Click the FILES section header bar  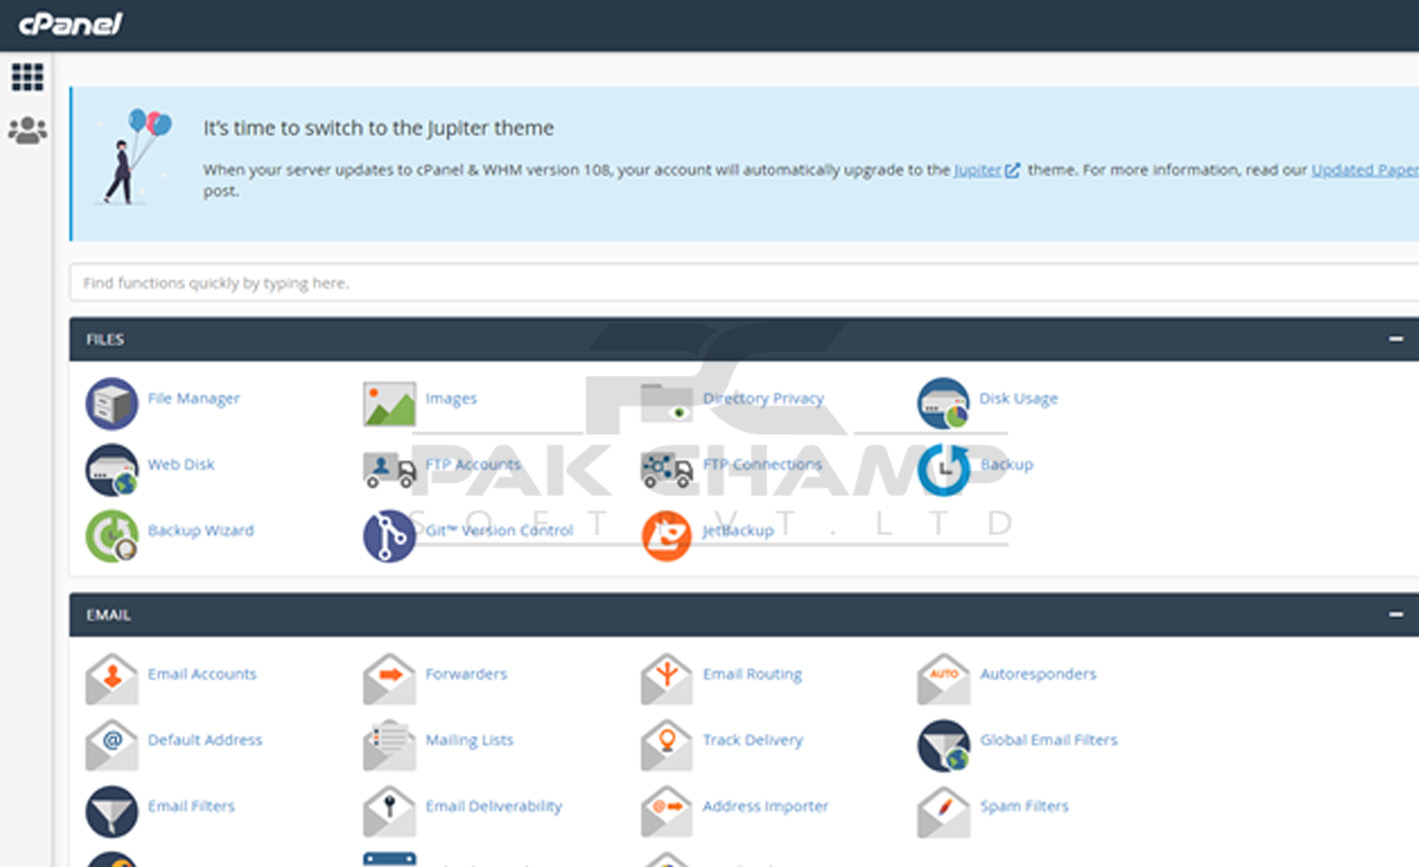744,339
